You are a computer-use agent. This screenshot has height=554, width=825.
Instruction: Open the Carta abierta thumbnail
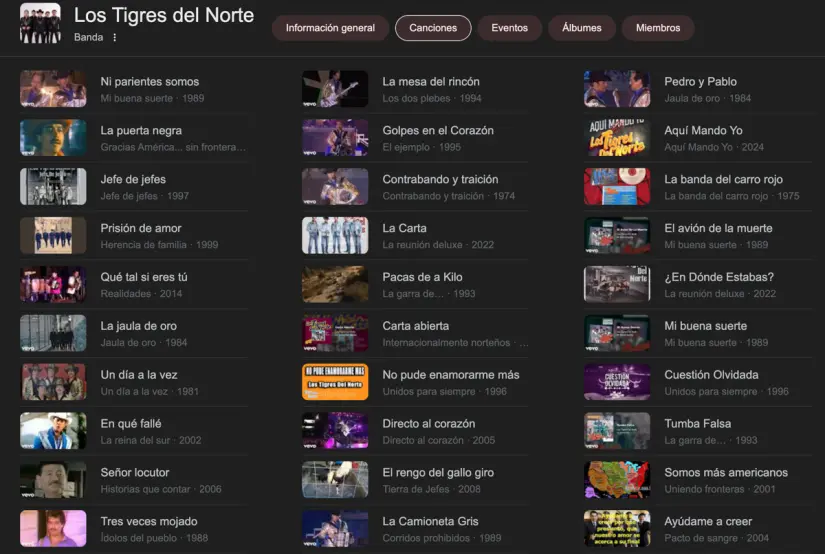(335, 334)
